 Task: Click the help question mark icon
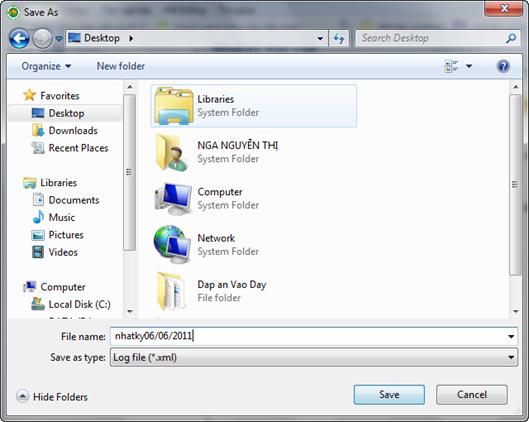point(503,66)
